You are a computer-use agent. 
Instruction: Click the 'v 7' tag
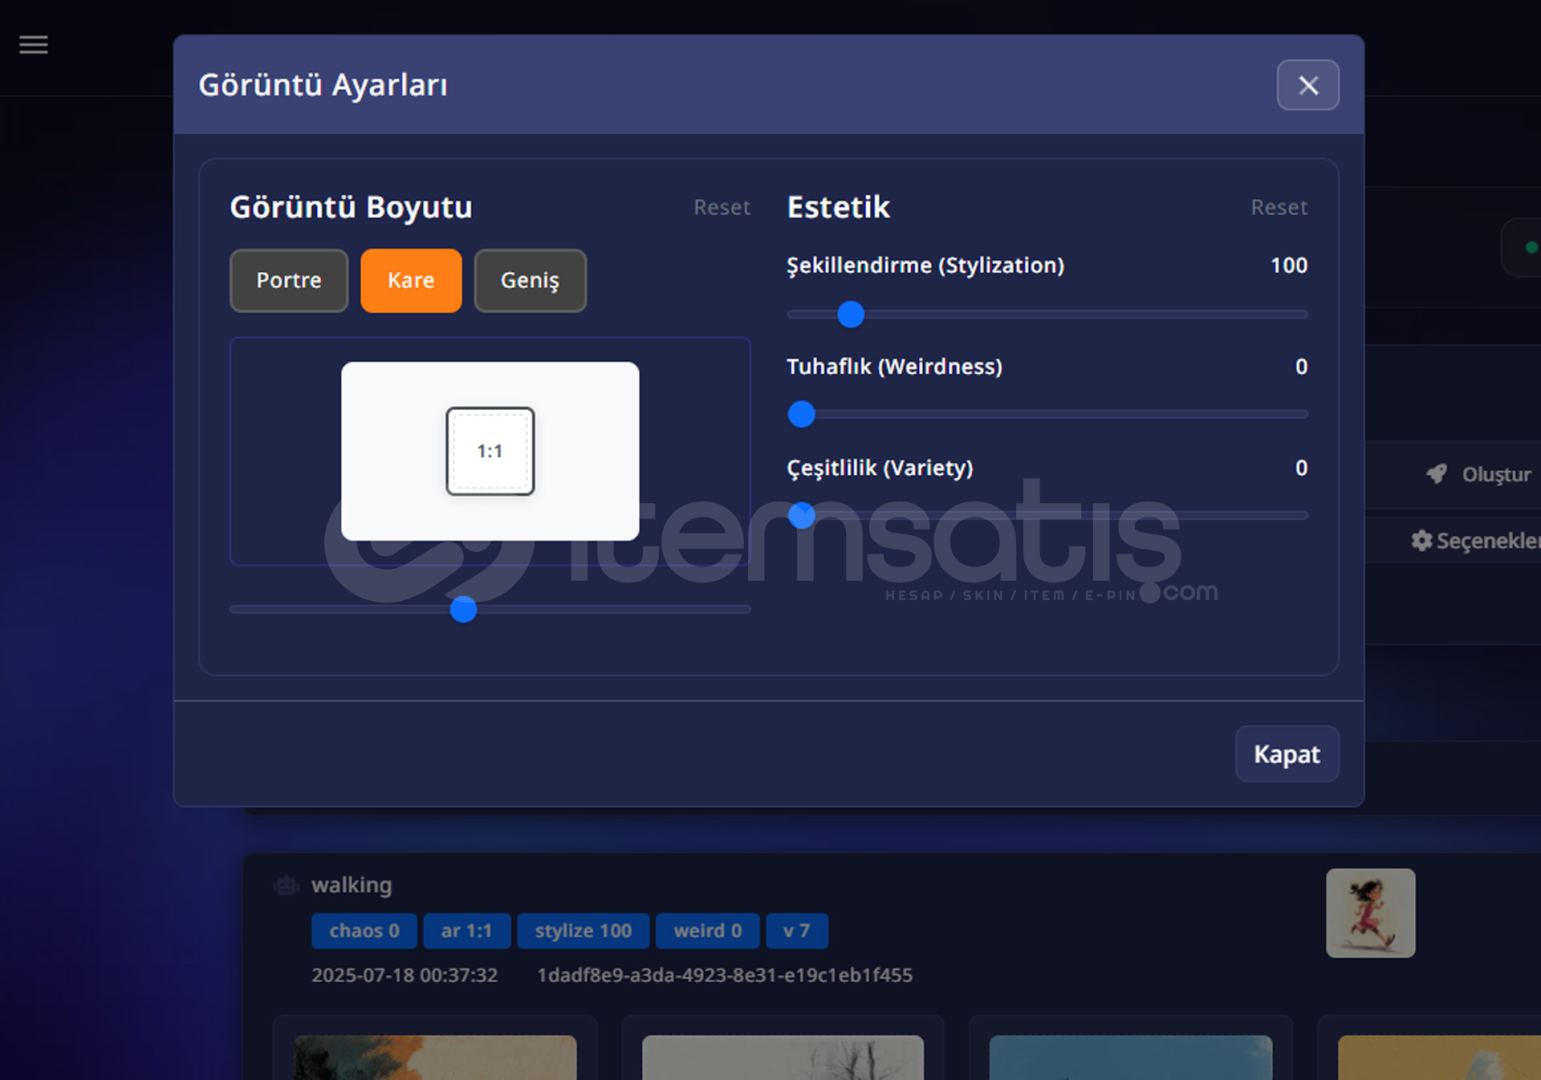pos(797,931)
